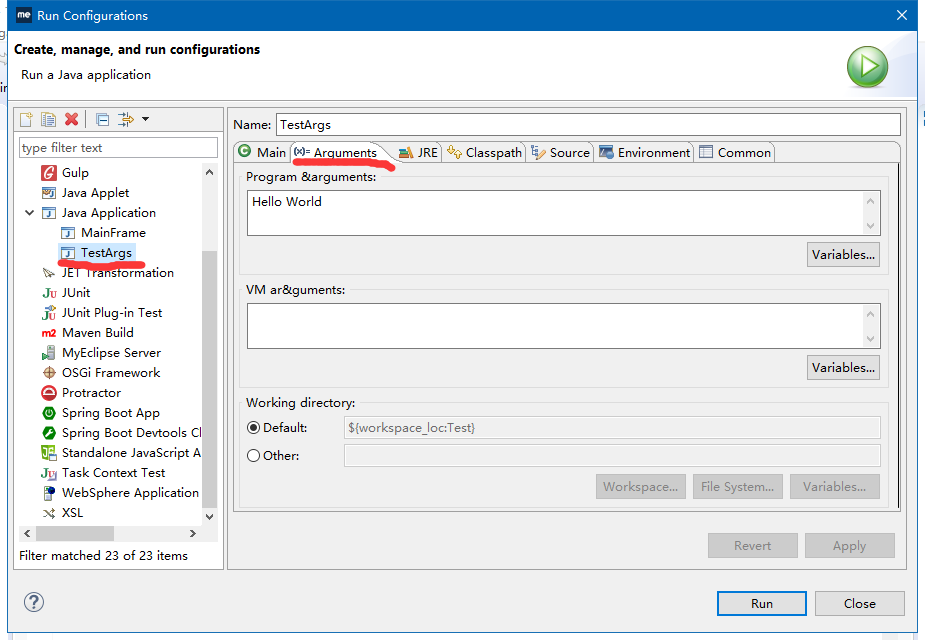925x640 pixels.
Task: Click Variables button under VM arguments
Action: click(843, 367)
